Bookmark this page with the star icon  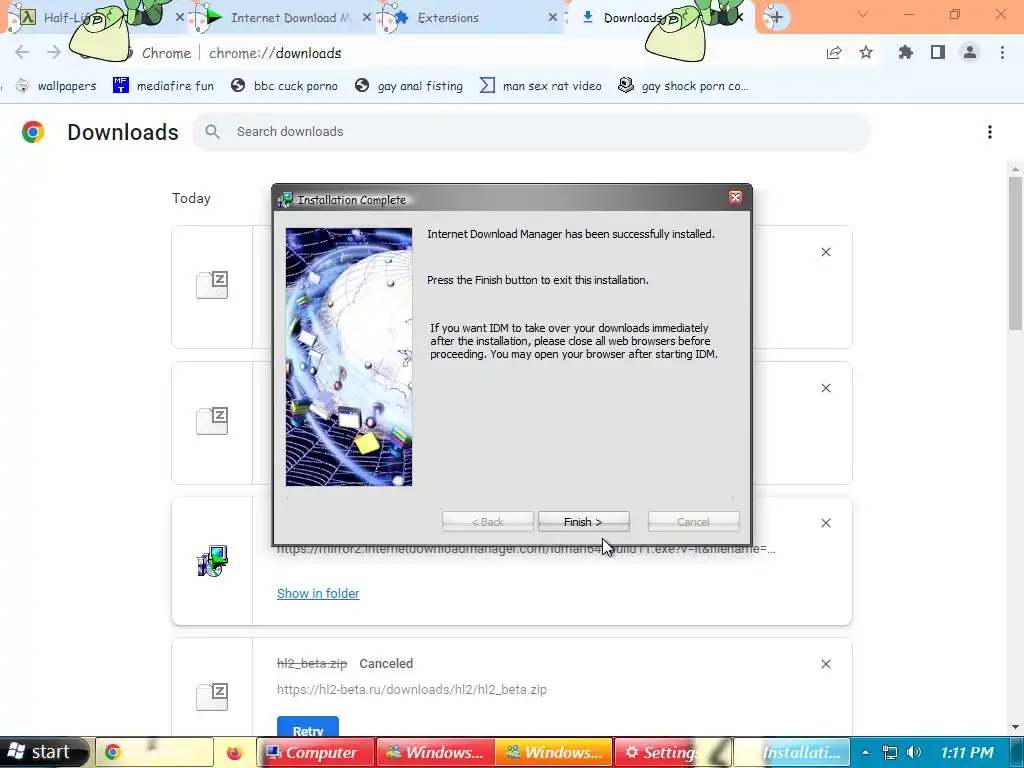[866, 53]
